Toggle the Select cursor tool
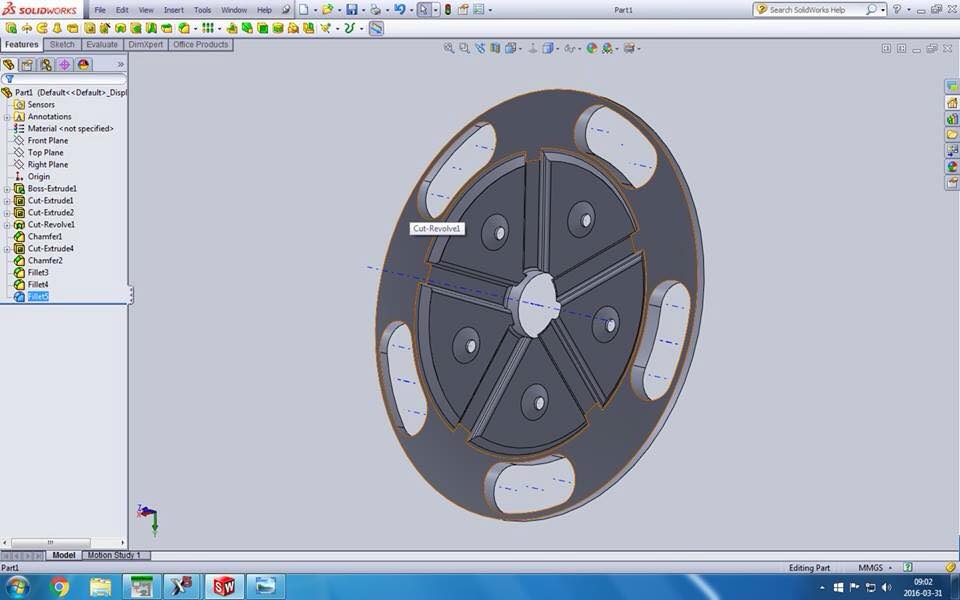960x600 pixels. (x=424, y=10)
